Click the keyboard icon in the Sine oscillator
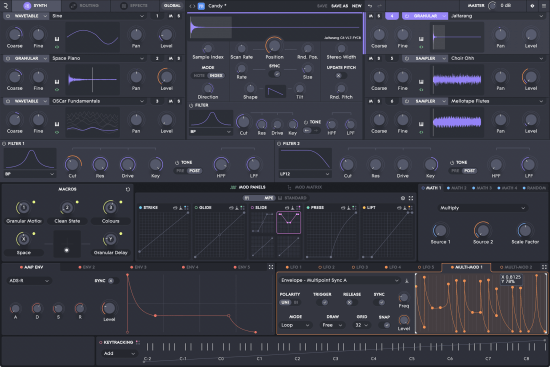The image size is (550, 367). (57, 39)
